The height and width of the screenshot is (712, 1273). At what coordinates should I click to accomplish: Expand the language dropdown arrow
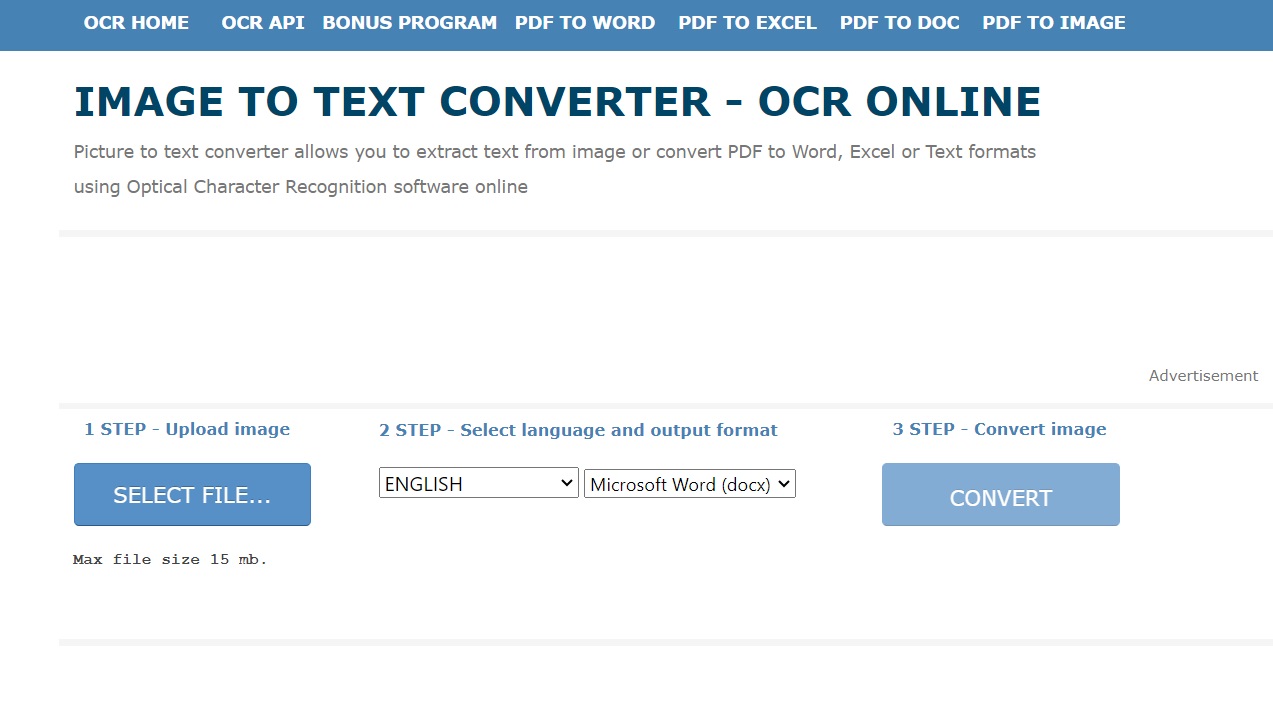(x=568, y=483)
